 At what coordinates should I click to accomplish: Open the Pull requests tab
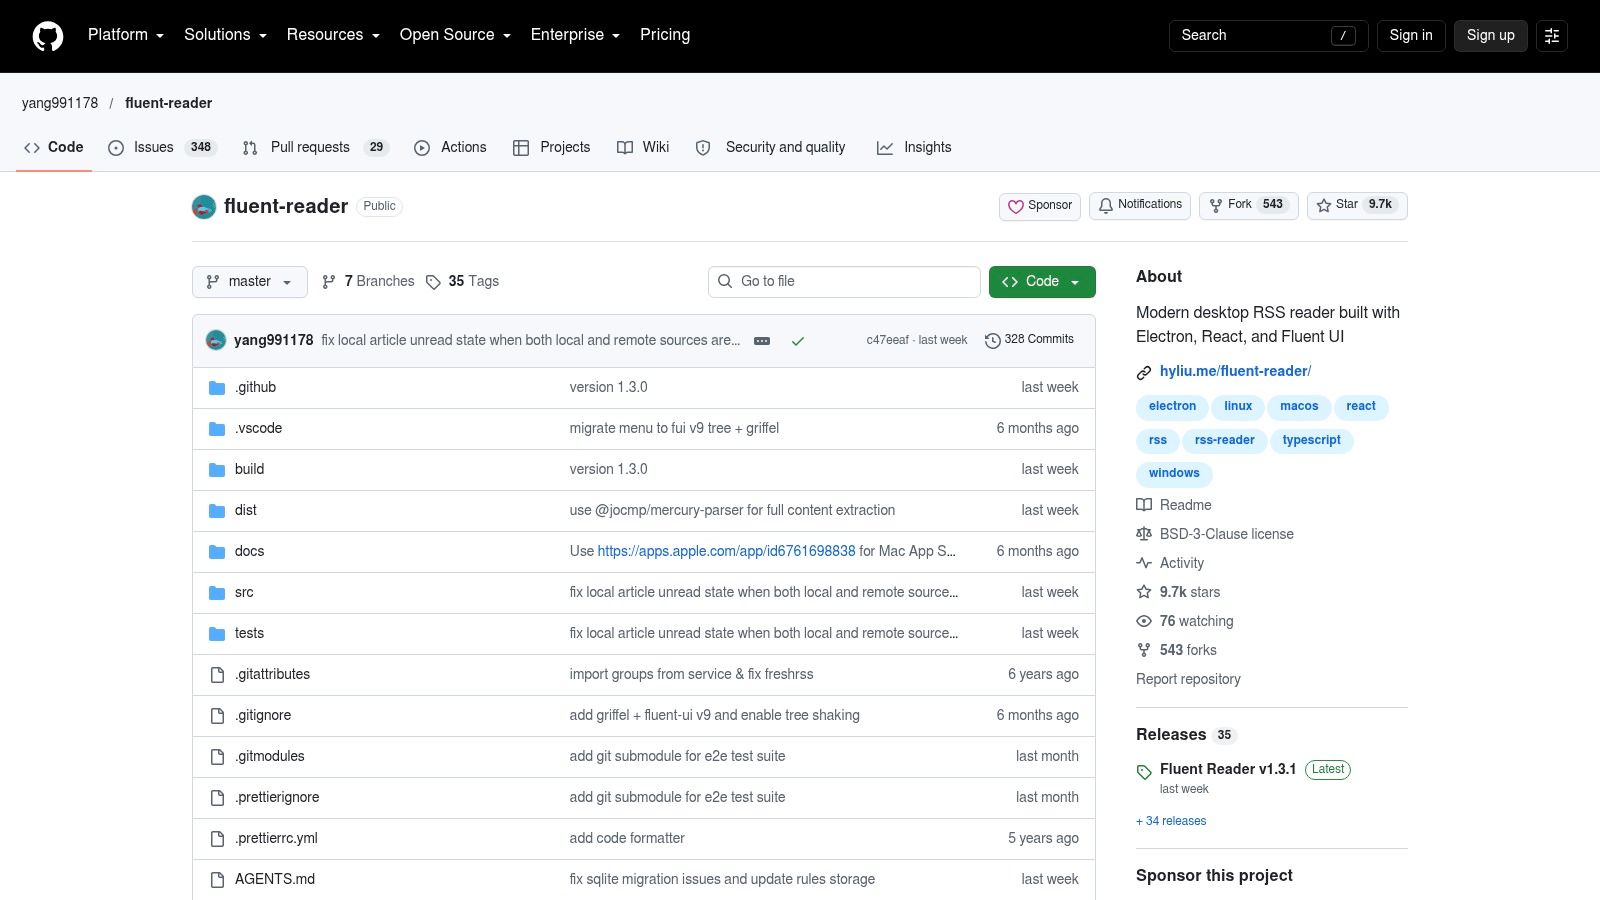click(x=315, y=147)
